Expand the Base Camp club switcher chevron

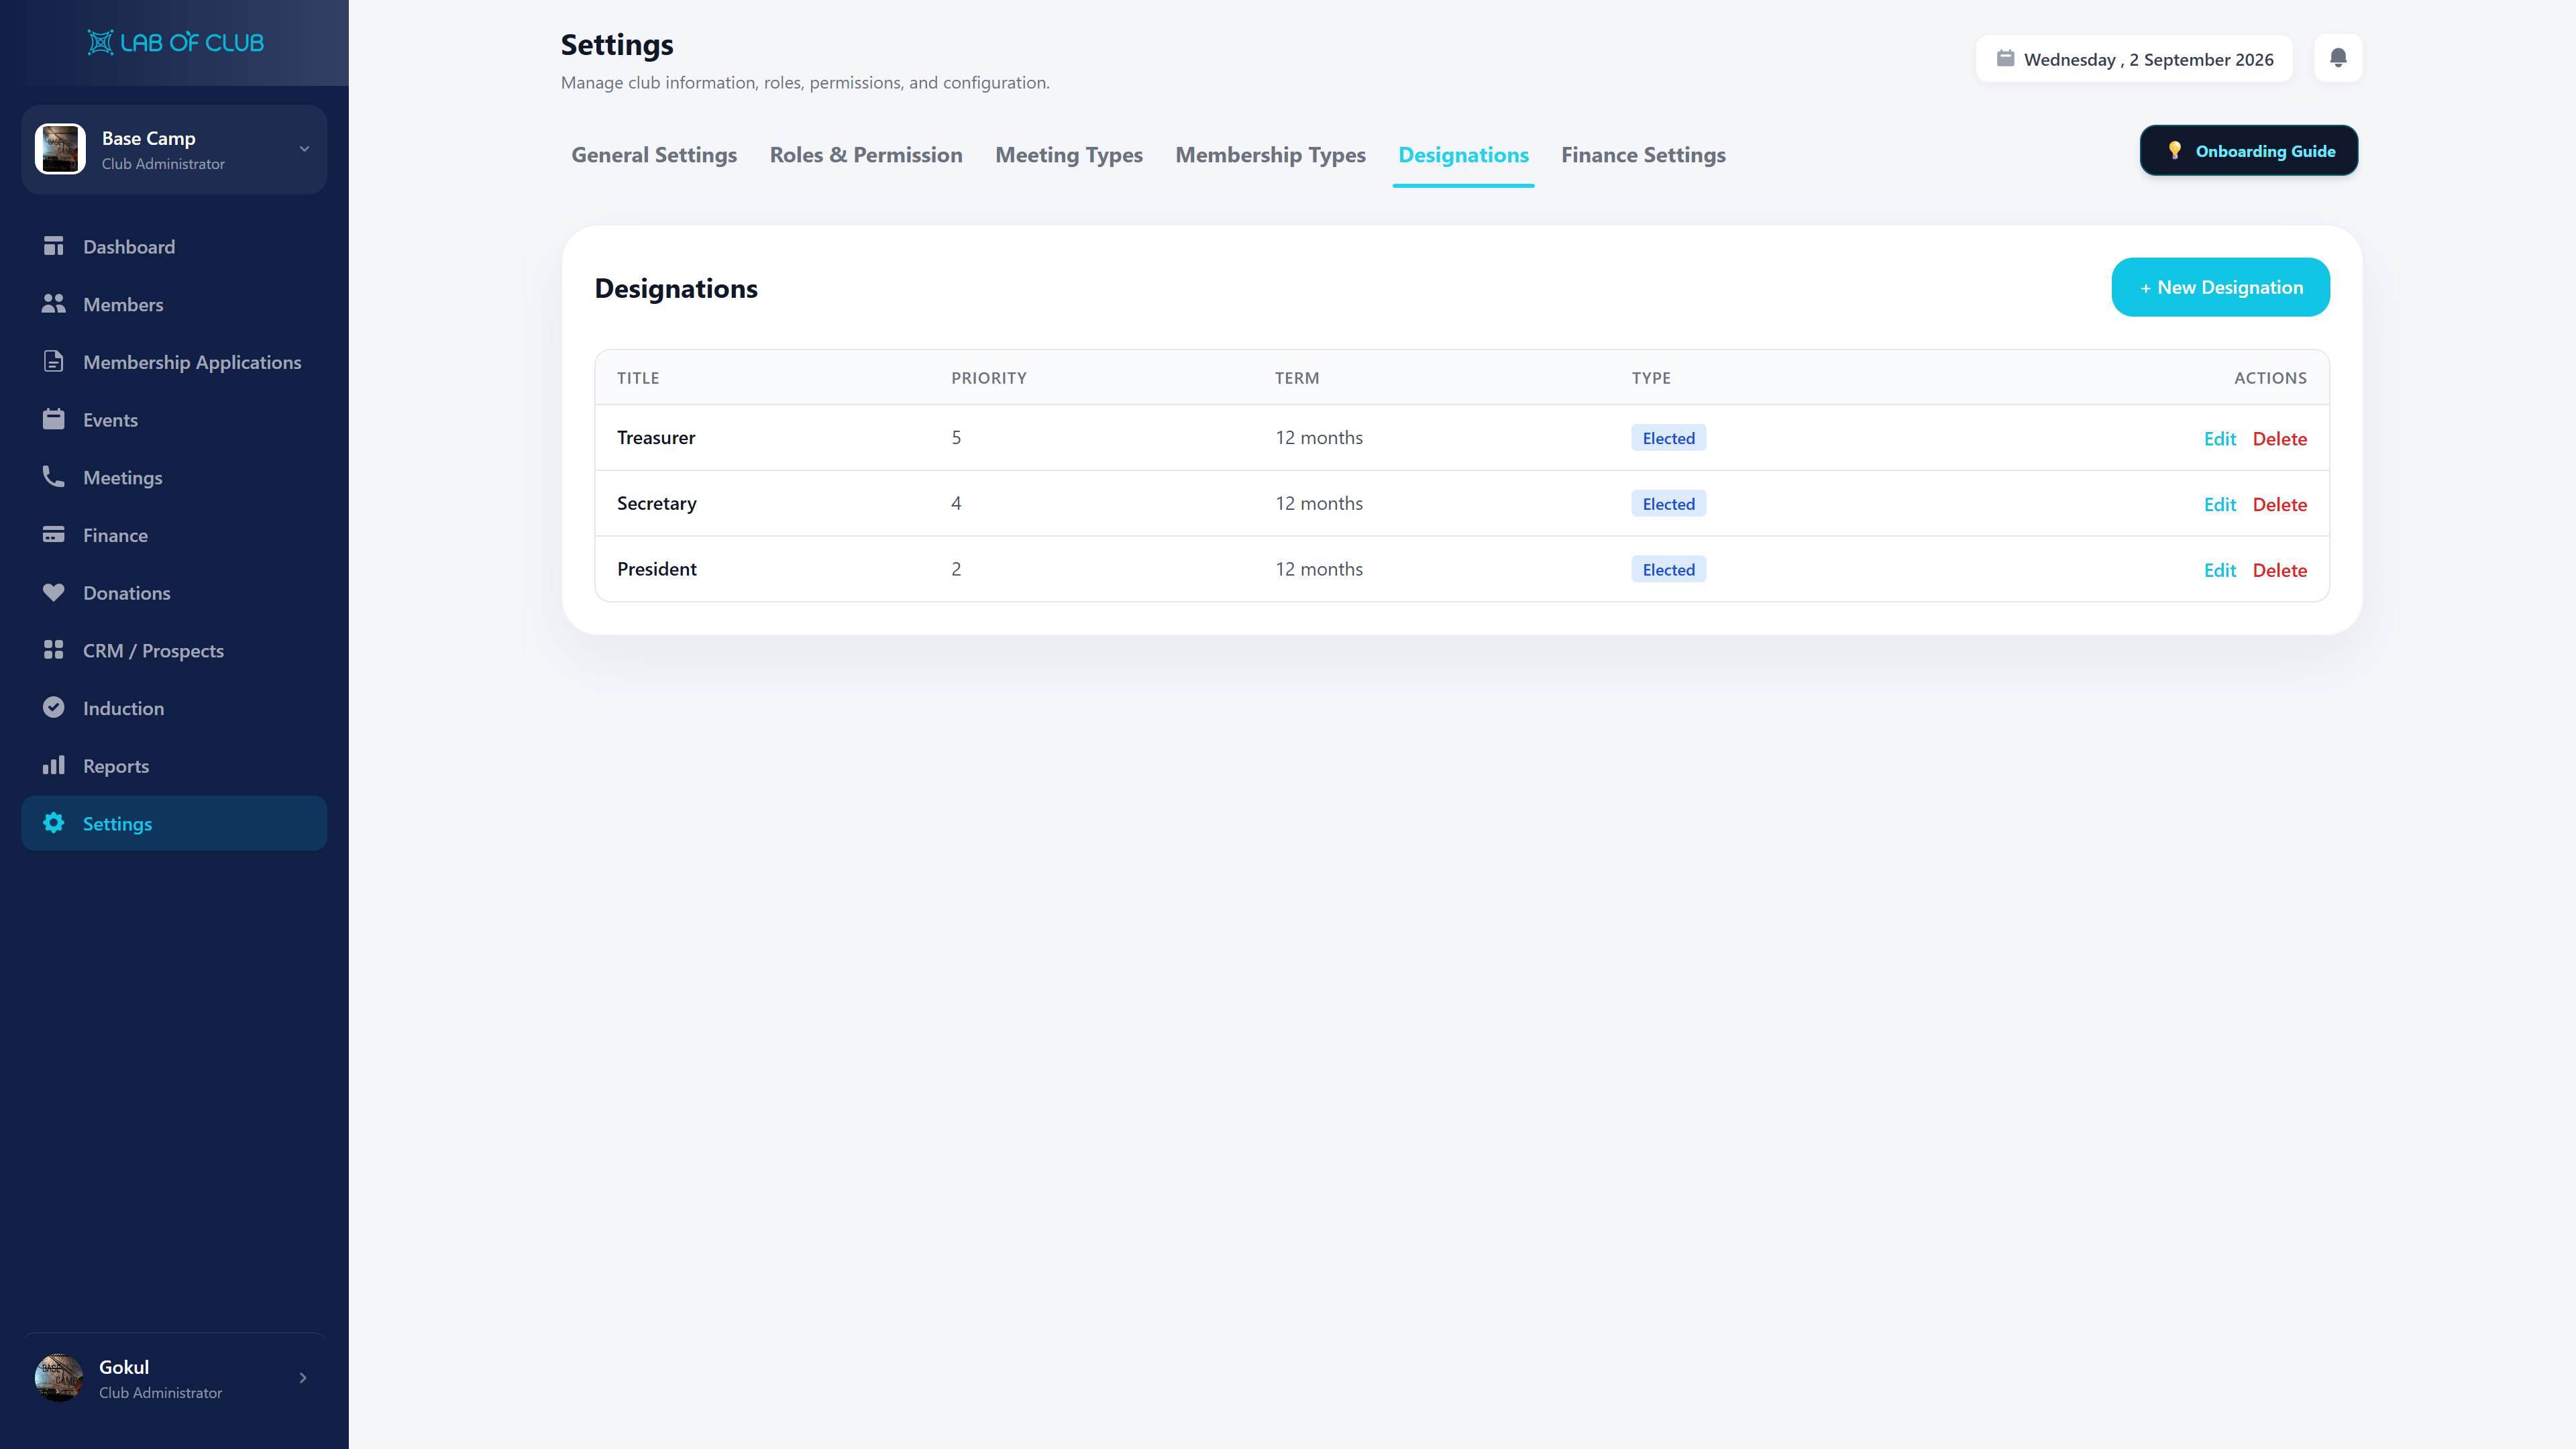tap(304, 149)
